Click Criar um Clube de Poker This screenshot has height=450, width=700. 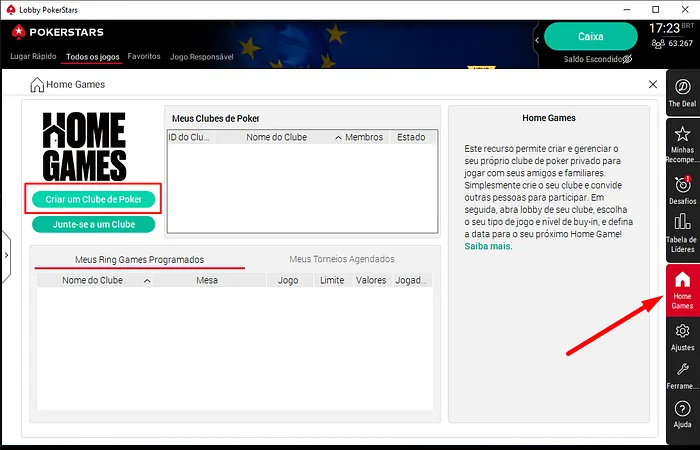[93, 199]
